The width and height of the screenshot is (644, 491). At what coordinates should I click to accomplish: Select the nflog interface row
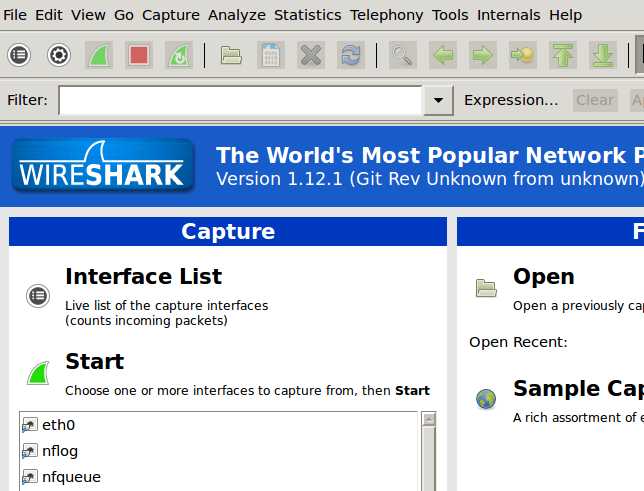[219, 451]
